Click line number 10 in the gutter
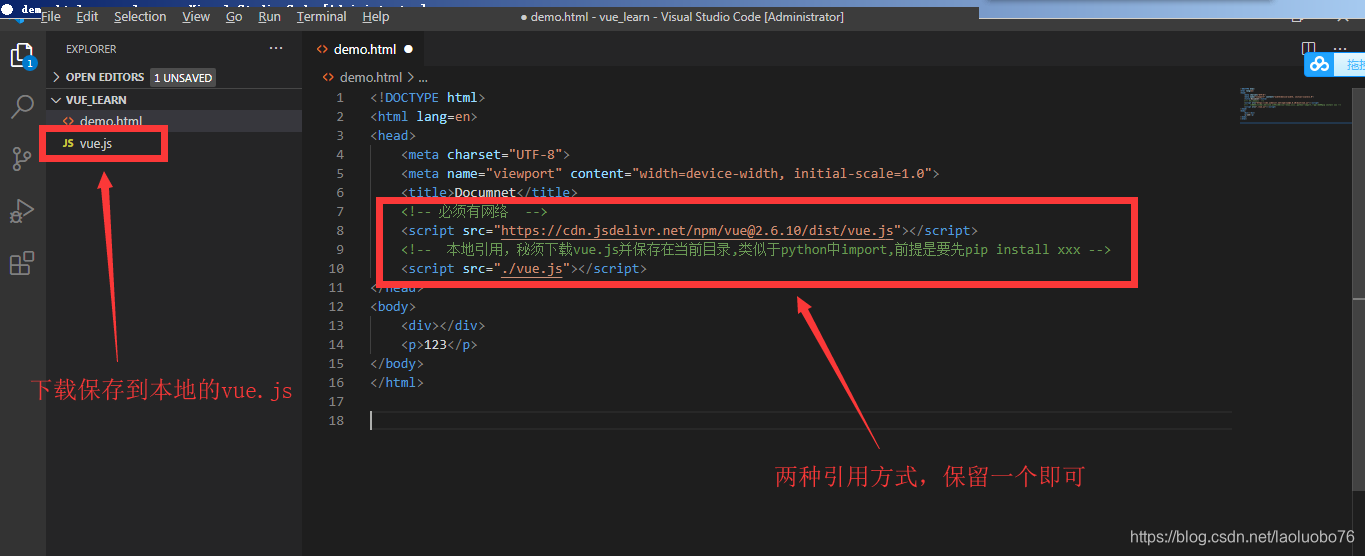This screenshot has width=1365, height=556. pos(336,269)
